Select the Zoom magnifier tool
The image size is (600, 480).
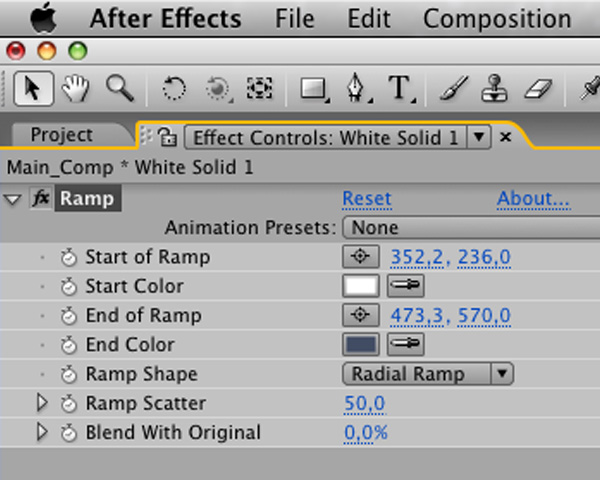120,89
